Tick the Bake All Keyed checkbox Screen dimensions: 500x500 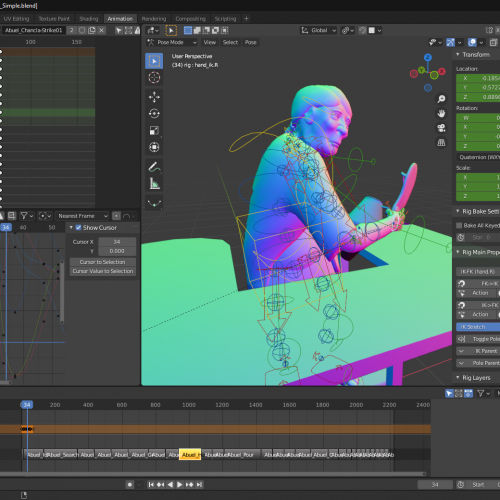click(459, 226)
